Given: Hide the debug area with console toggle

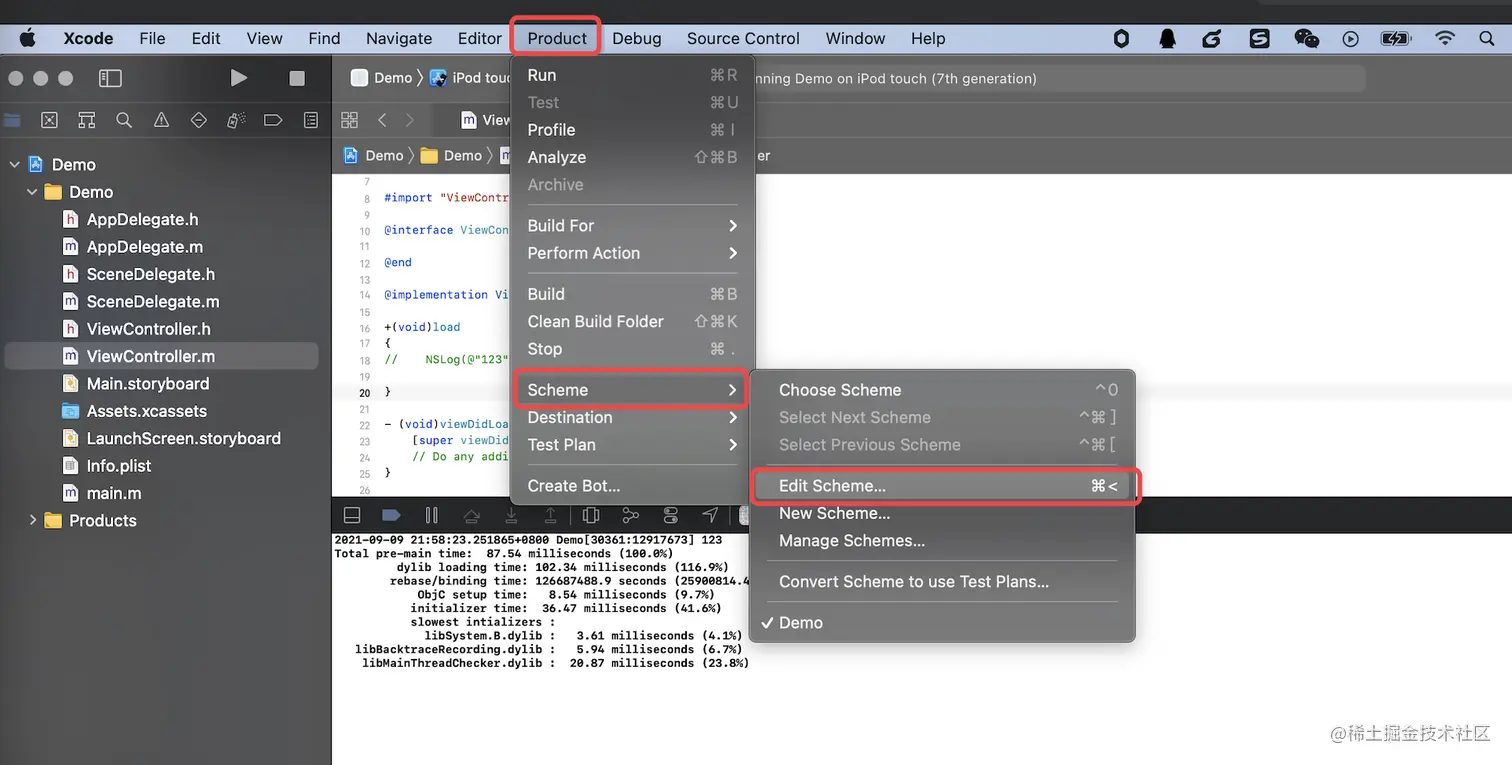Looking at the screenshot, I should click(x=352, y=515).
